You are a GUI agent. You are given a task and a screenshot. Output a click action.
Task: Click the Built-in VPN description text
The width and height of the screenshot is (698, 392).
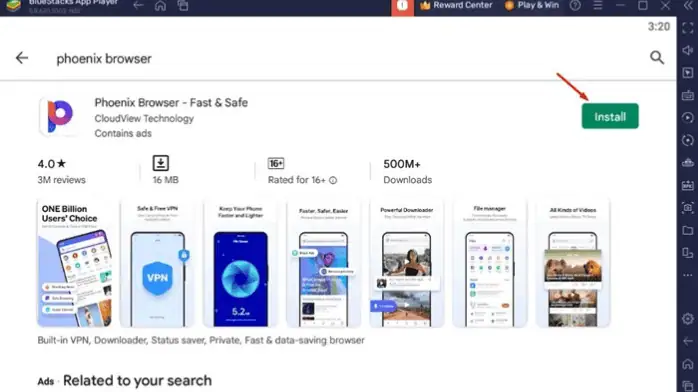click(201, 340)
